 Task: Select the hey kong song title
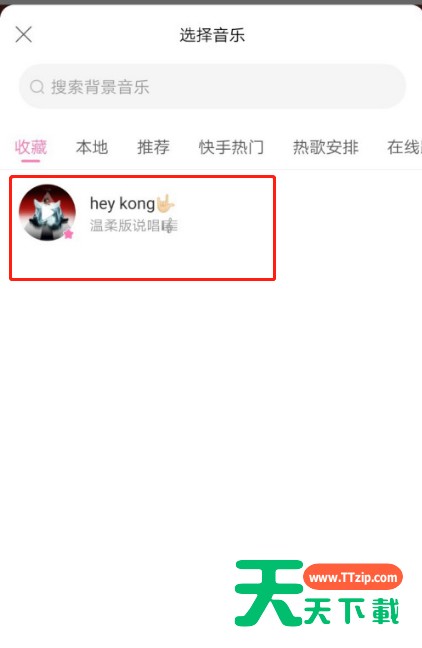122,203
